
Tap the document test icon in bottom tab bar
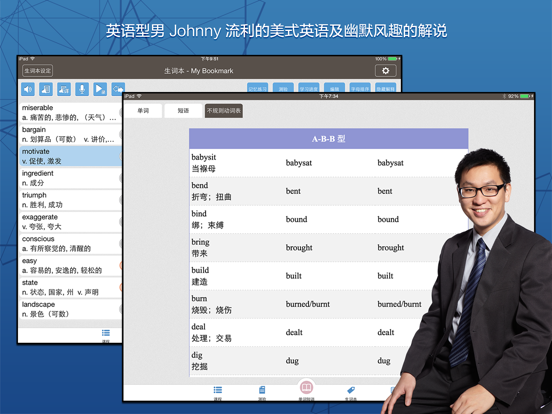click(x=262, y=390)
